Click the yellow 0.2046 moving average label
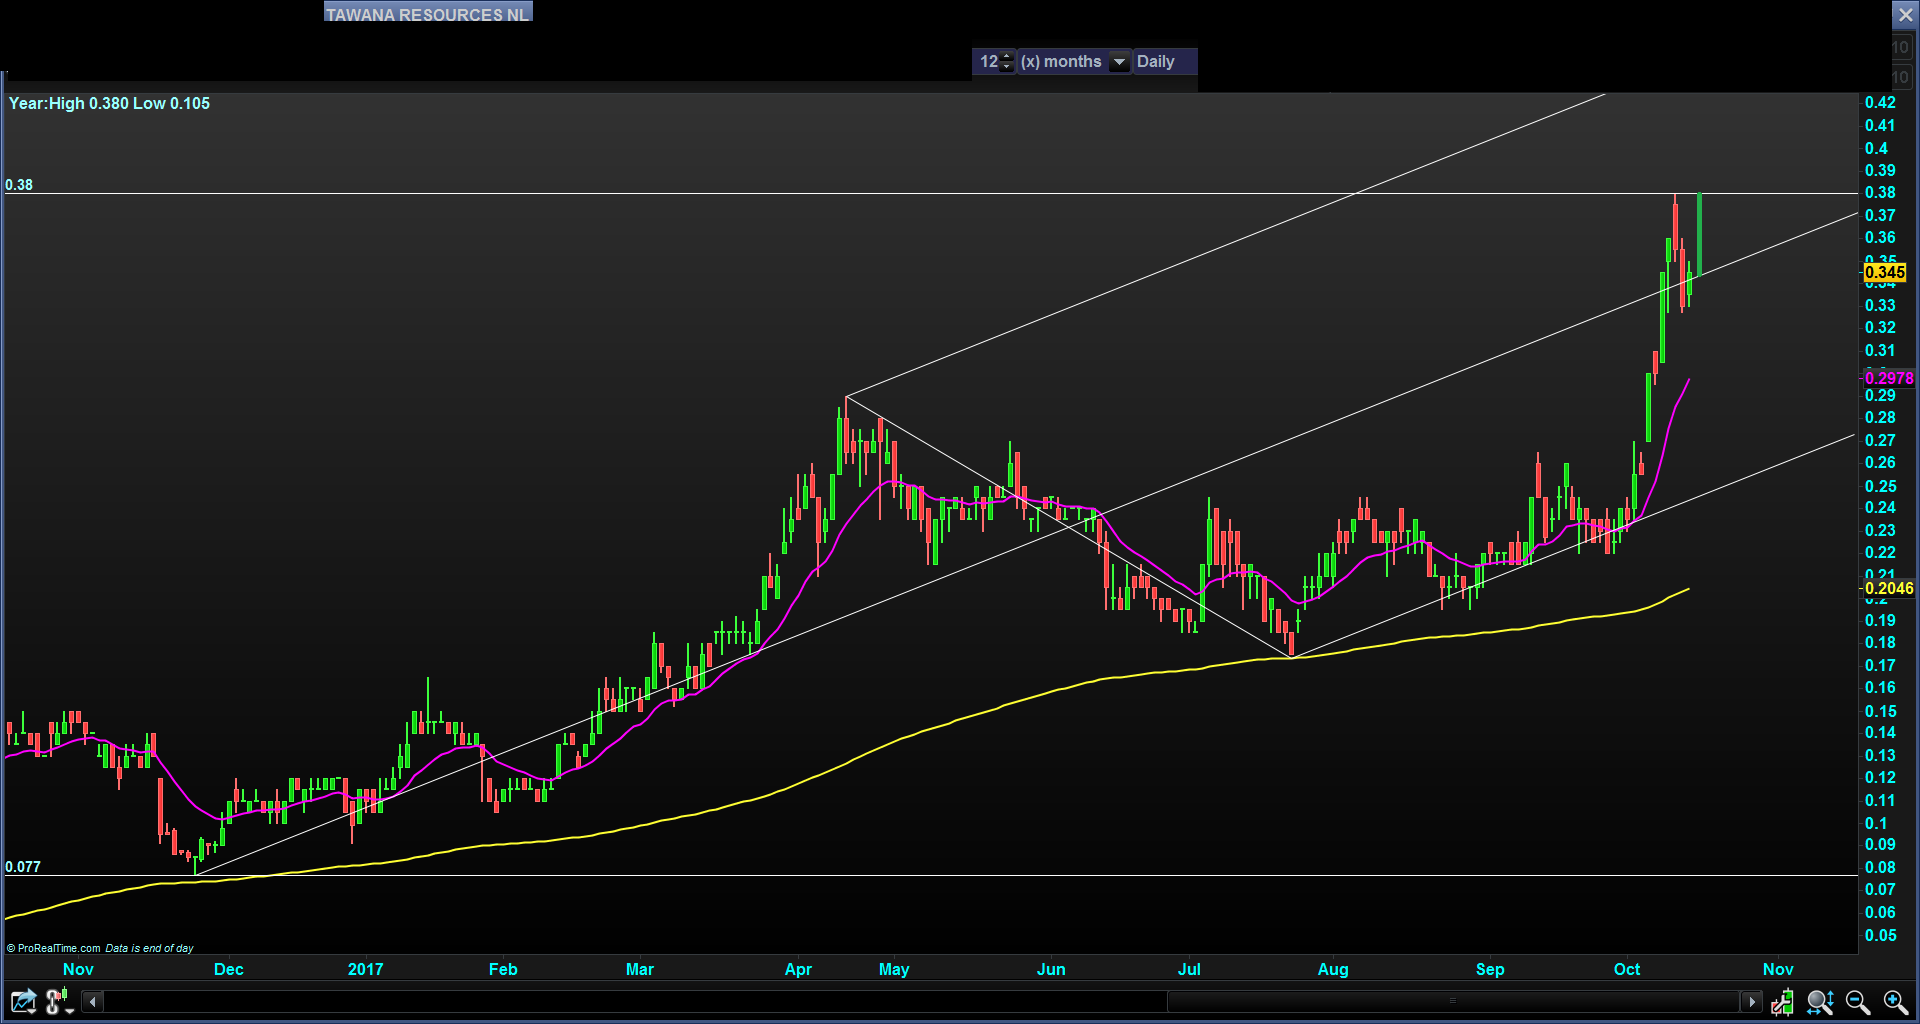This screenshot has width=1920, height=1024. [x=1889, y=588]
